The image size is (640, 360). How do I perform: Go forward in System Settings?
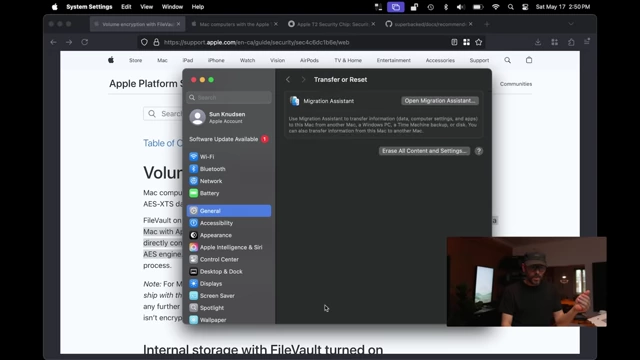coord(303,80)
